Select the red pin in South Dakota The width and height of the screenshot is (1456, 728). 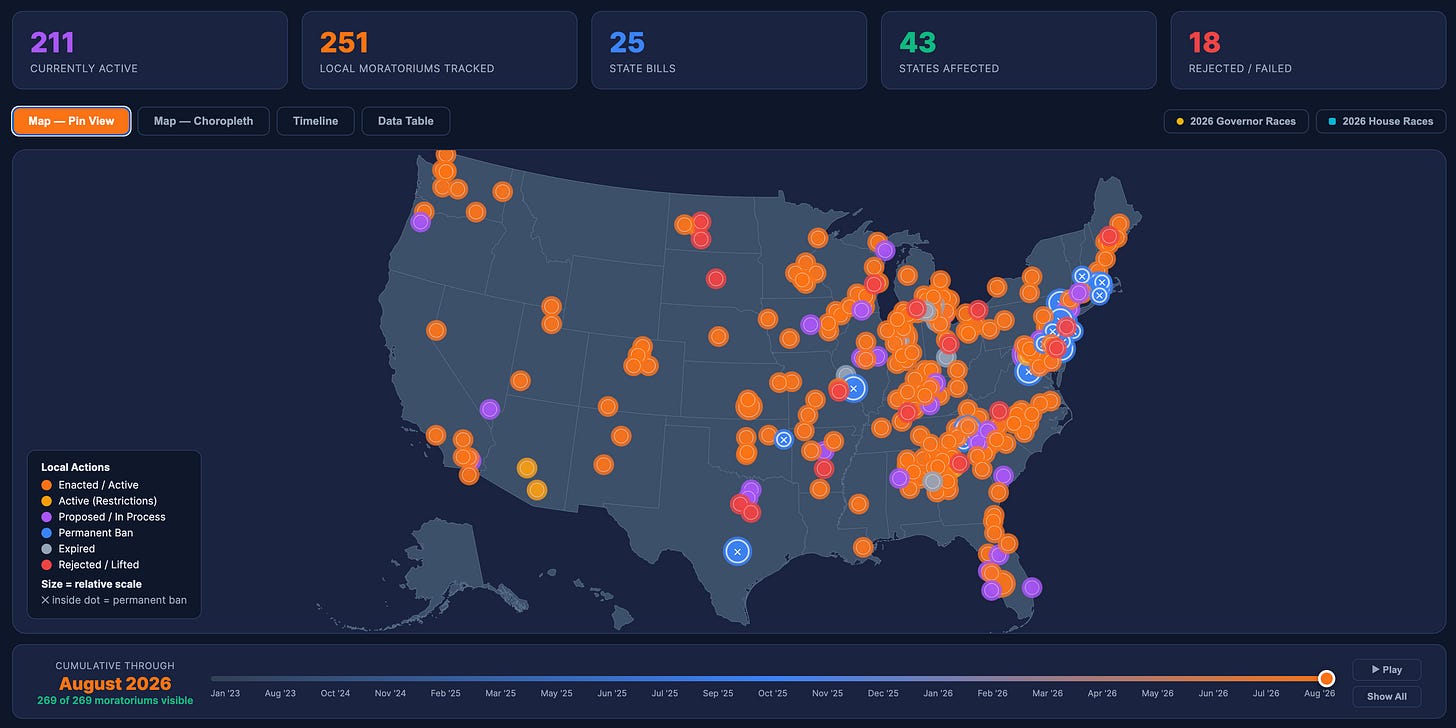click(715, 278)
